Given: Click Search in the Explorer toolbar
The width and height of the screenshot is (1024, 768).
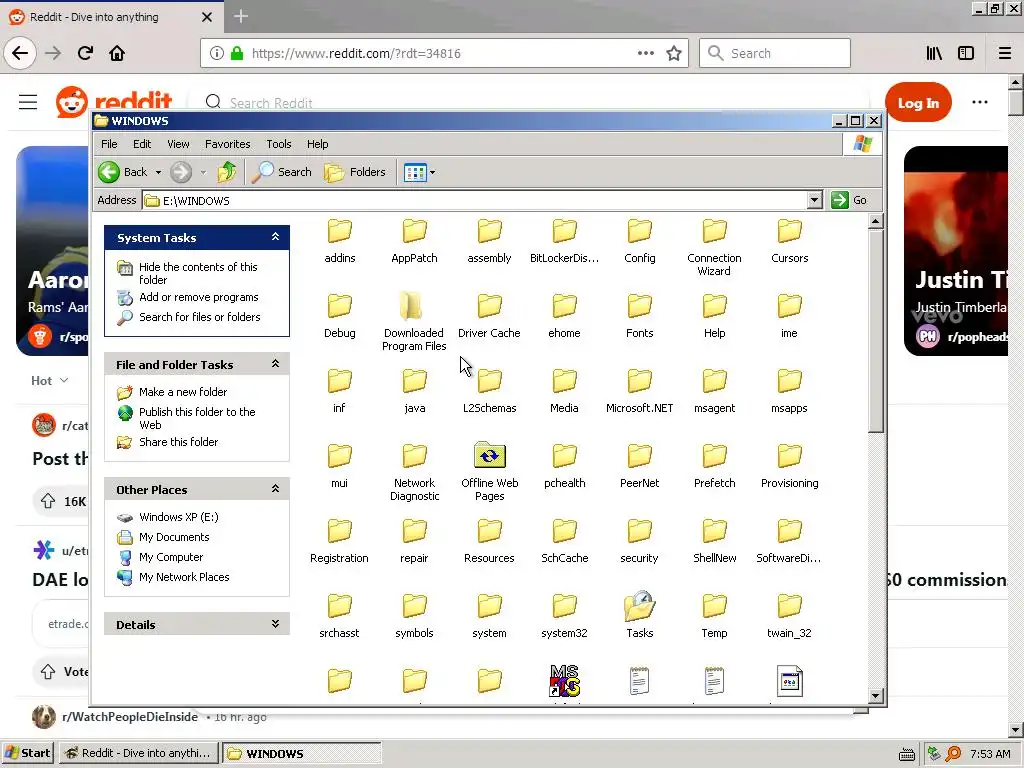Looking at the screenshot, I should click(282, 172).
